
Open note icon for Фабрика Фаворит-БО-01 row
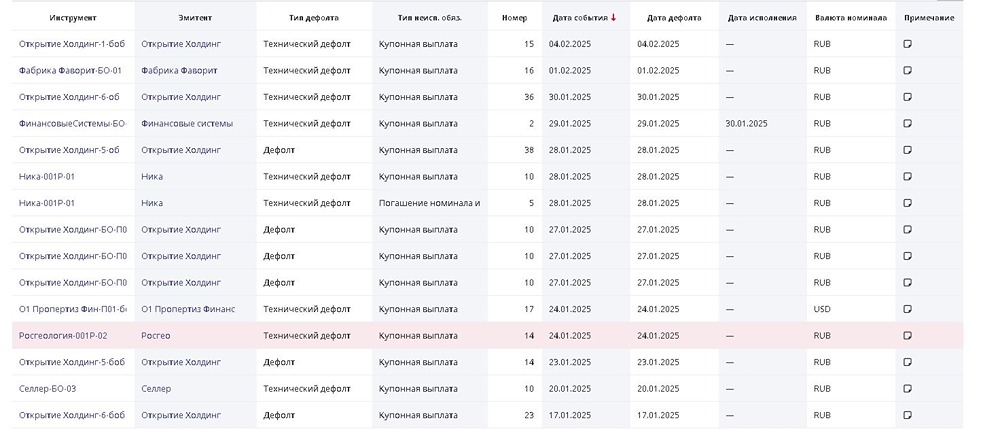coord(907,70)
